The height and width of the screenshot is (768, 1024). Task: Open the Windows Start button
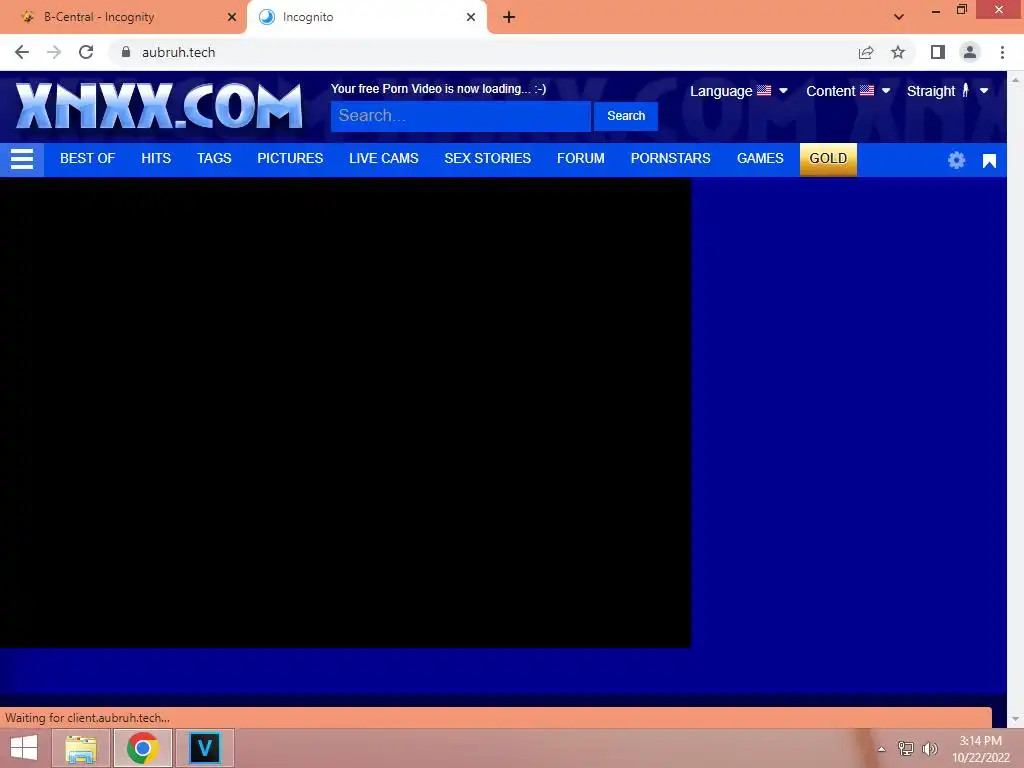coord(24,748)
